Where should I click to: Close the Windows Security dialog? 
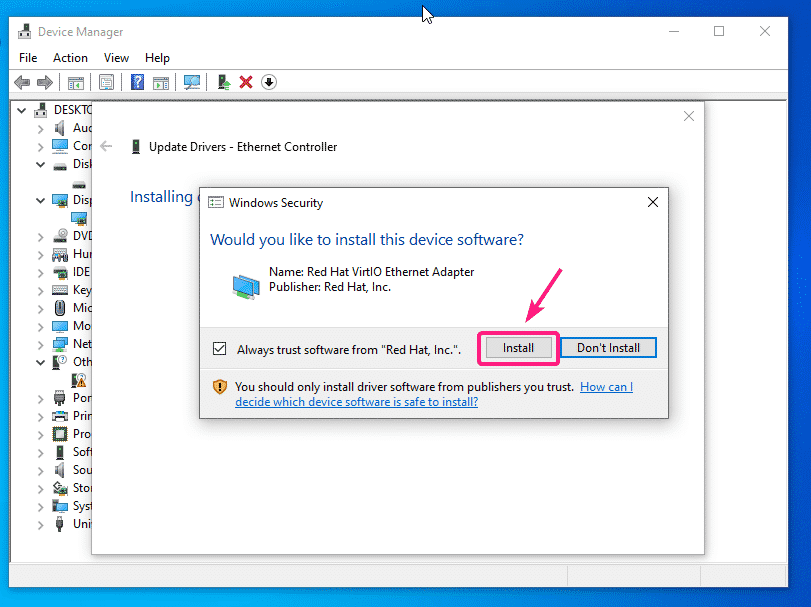point(653,202)
